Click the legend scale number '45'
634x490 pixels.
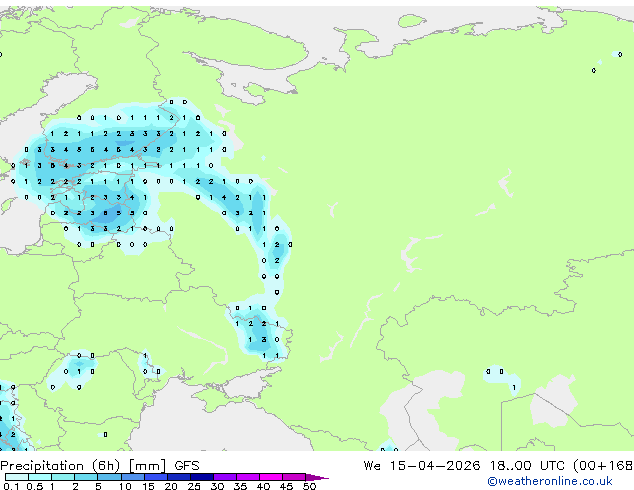[287, 486]
